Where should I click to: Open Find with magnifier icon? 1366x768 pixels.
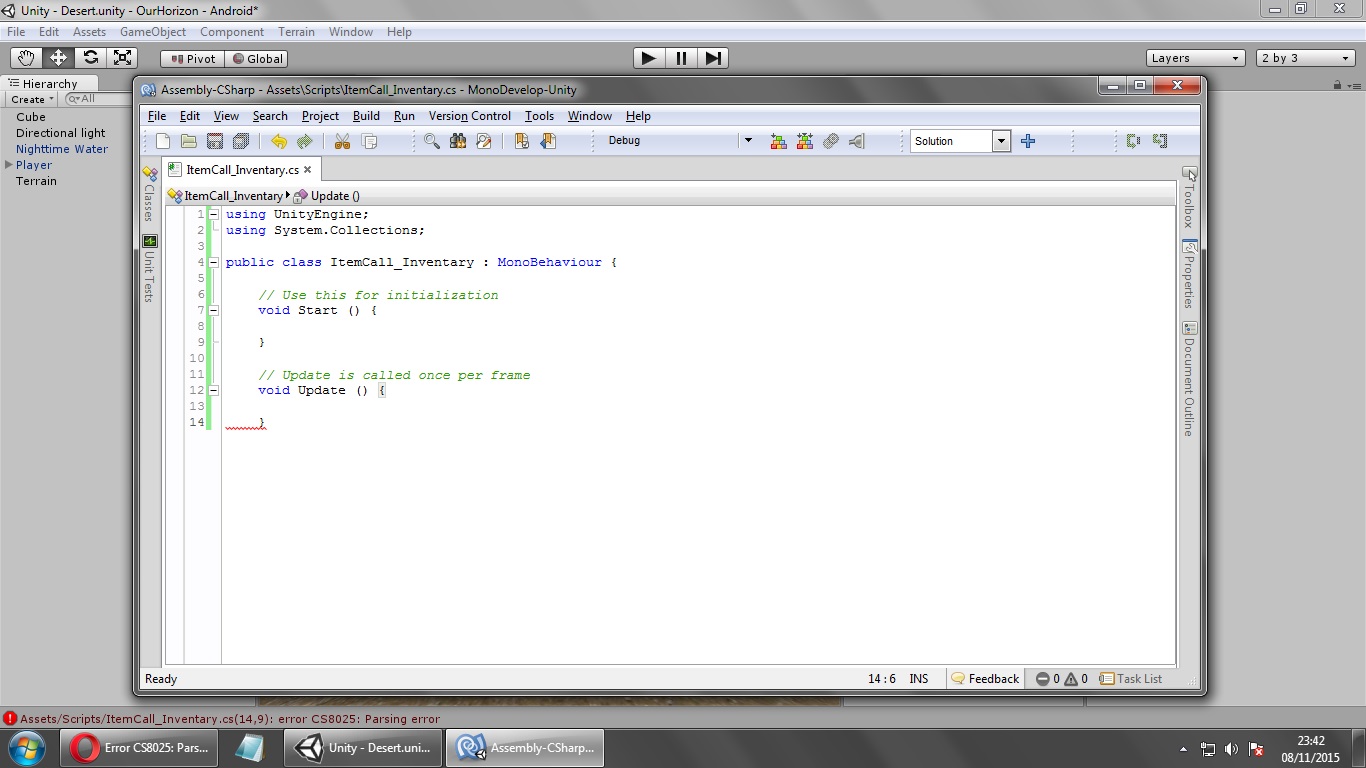click(x=432, y=141)
